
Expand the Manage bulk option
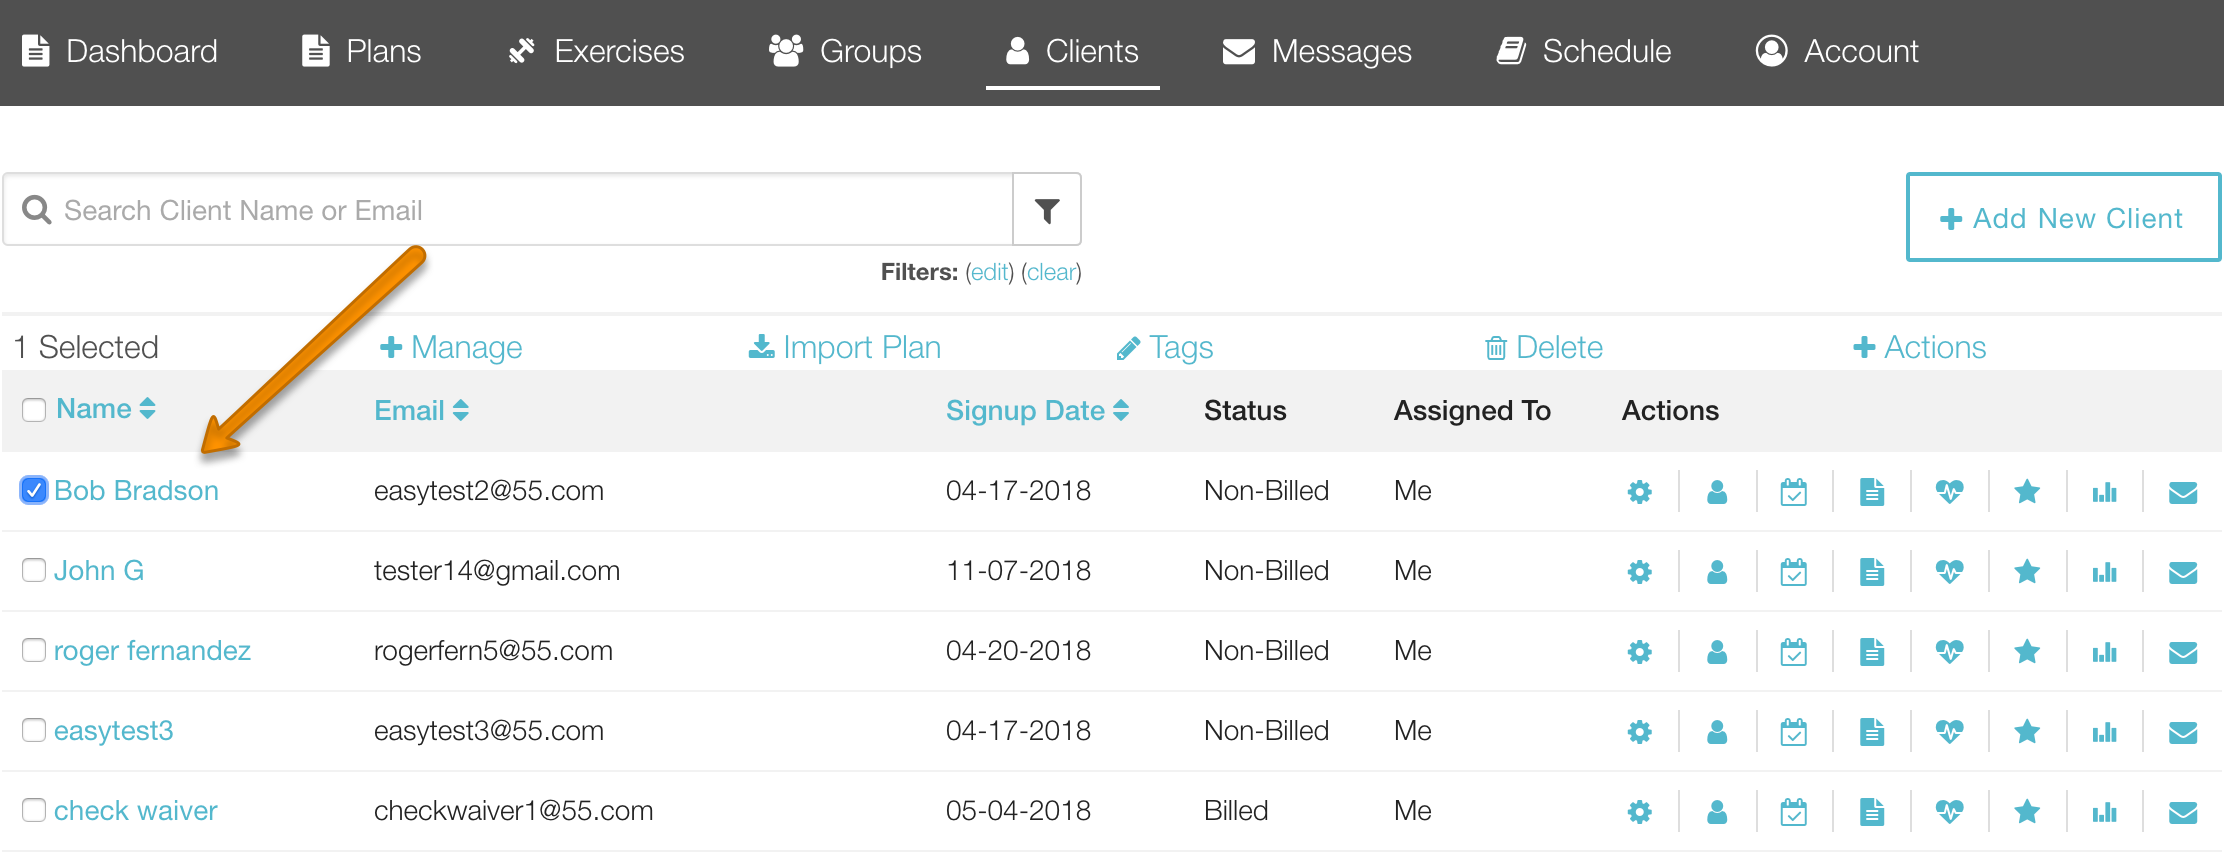click(451, 347)
